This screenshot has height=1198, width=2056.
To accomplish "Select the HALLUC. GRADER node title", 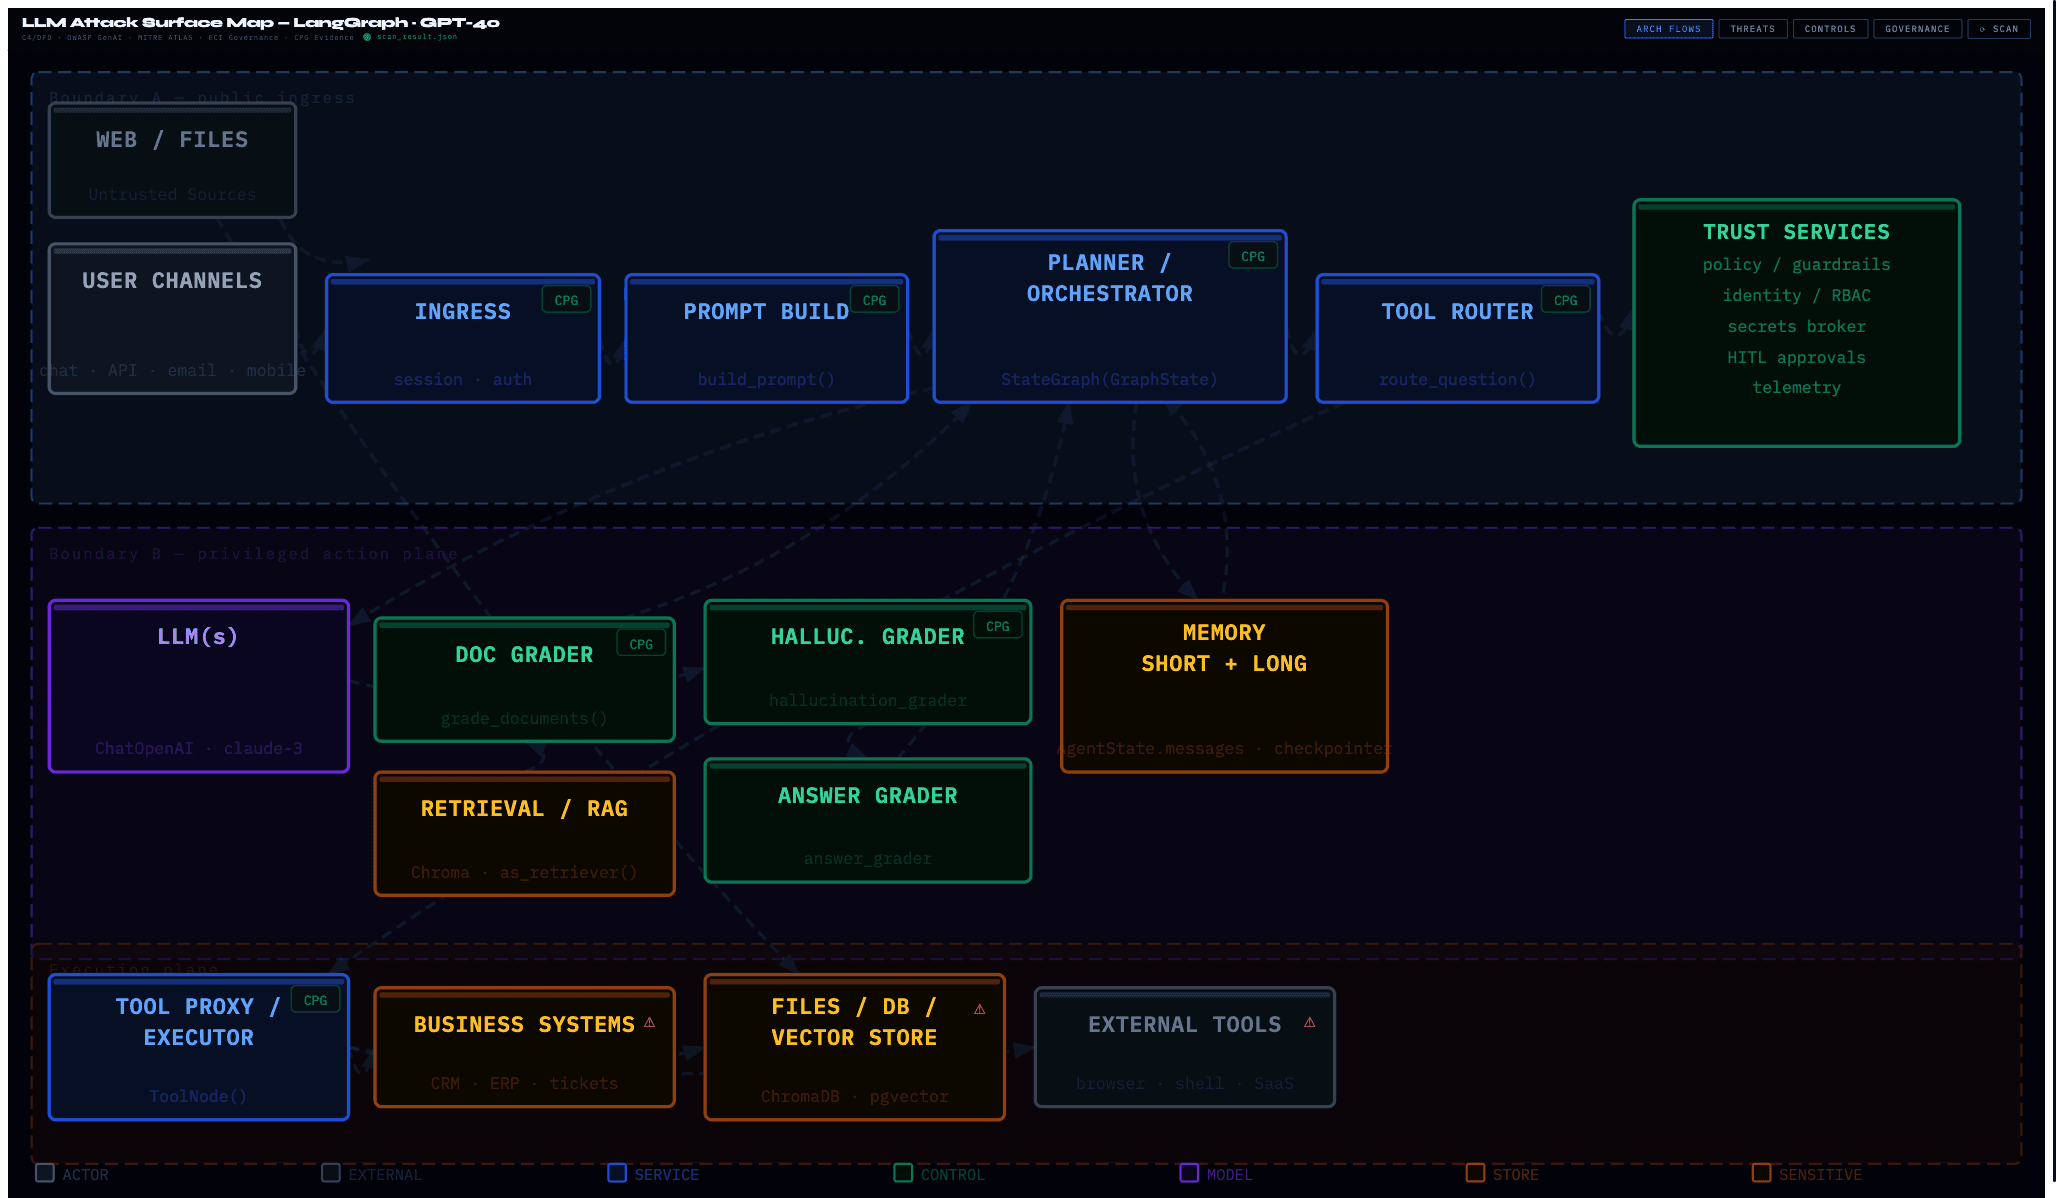I will pos(867,637).
